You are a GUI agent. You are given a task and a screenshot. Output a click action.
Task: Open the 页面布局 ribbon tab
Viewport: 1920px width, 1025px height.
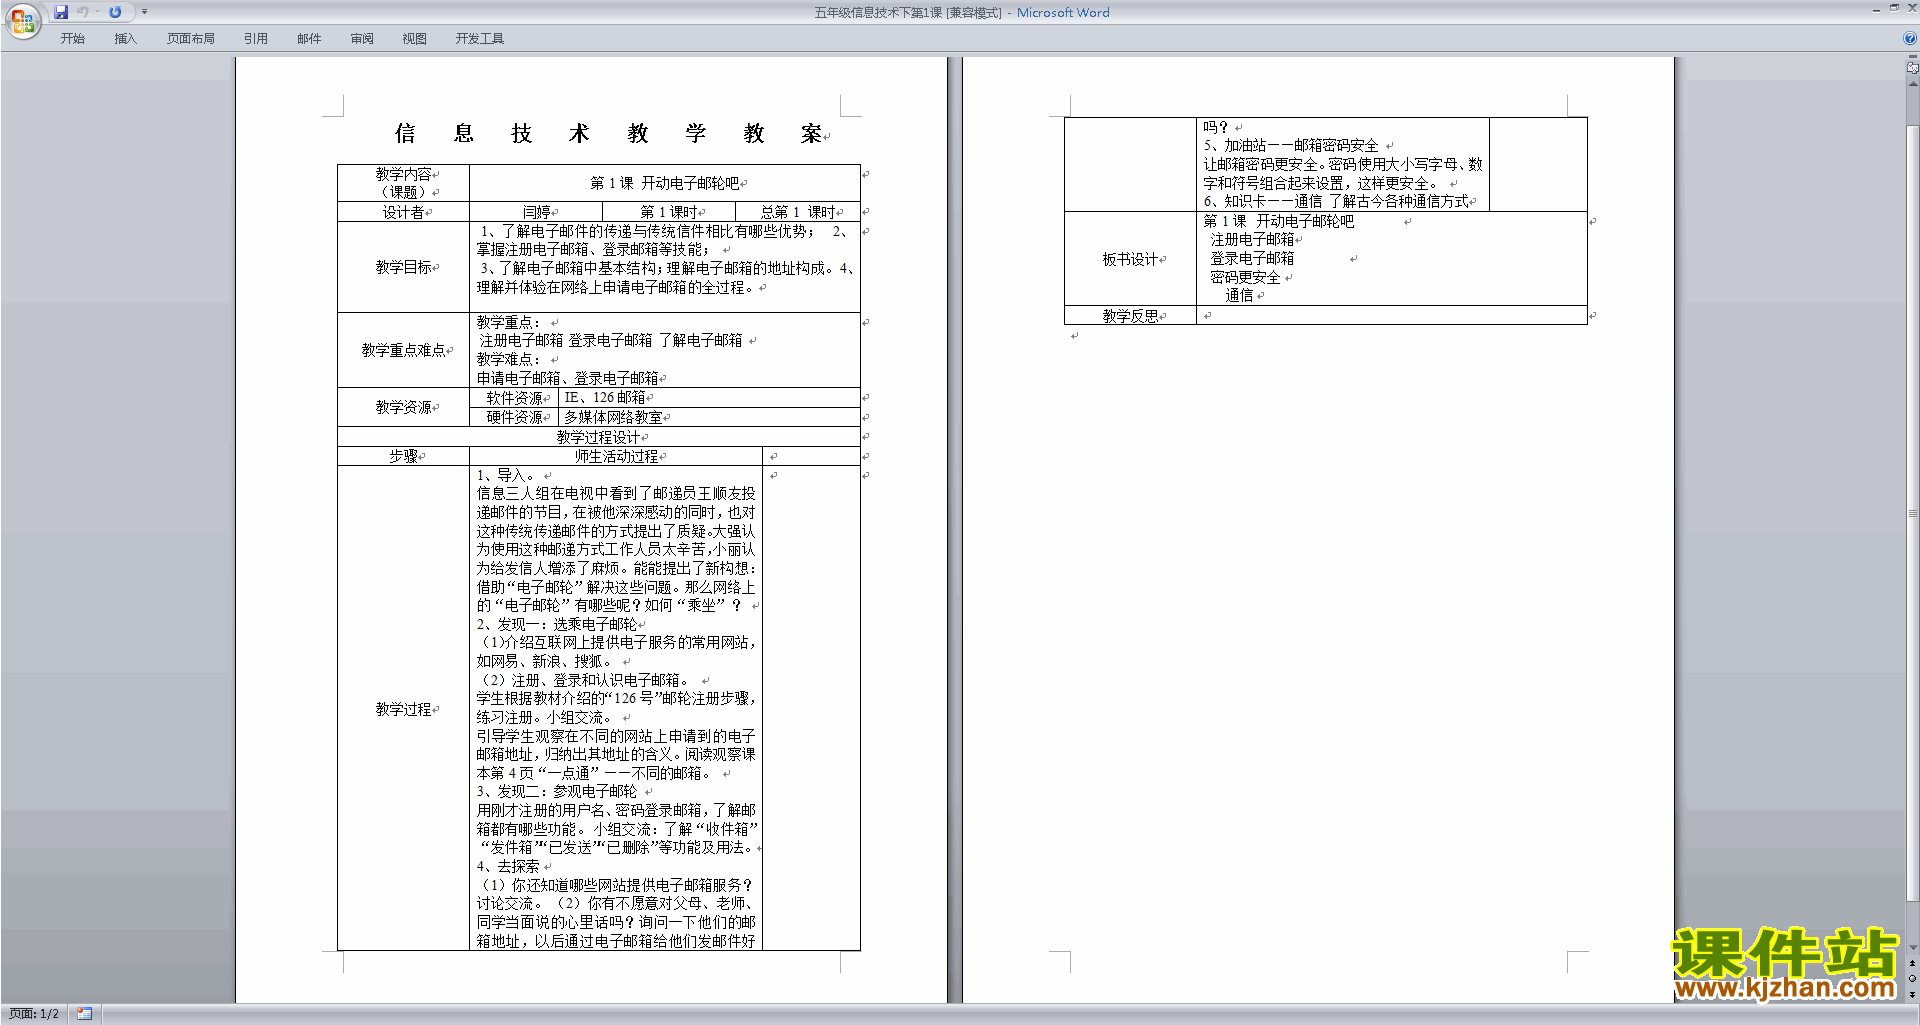coord(190,39)
